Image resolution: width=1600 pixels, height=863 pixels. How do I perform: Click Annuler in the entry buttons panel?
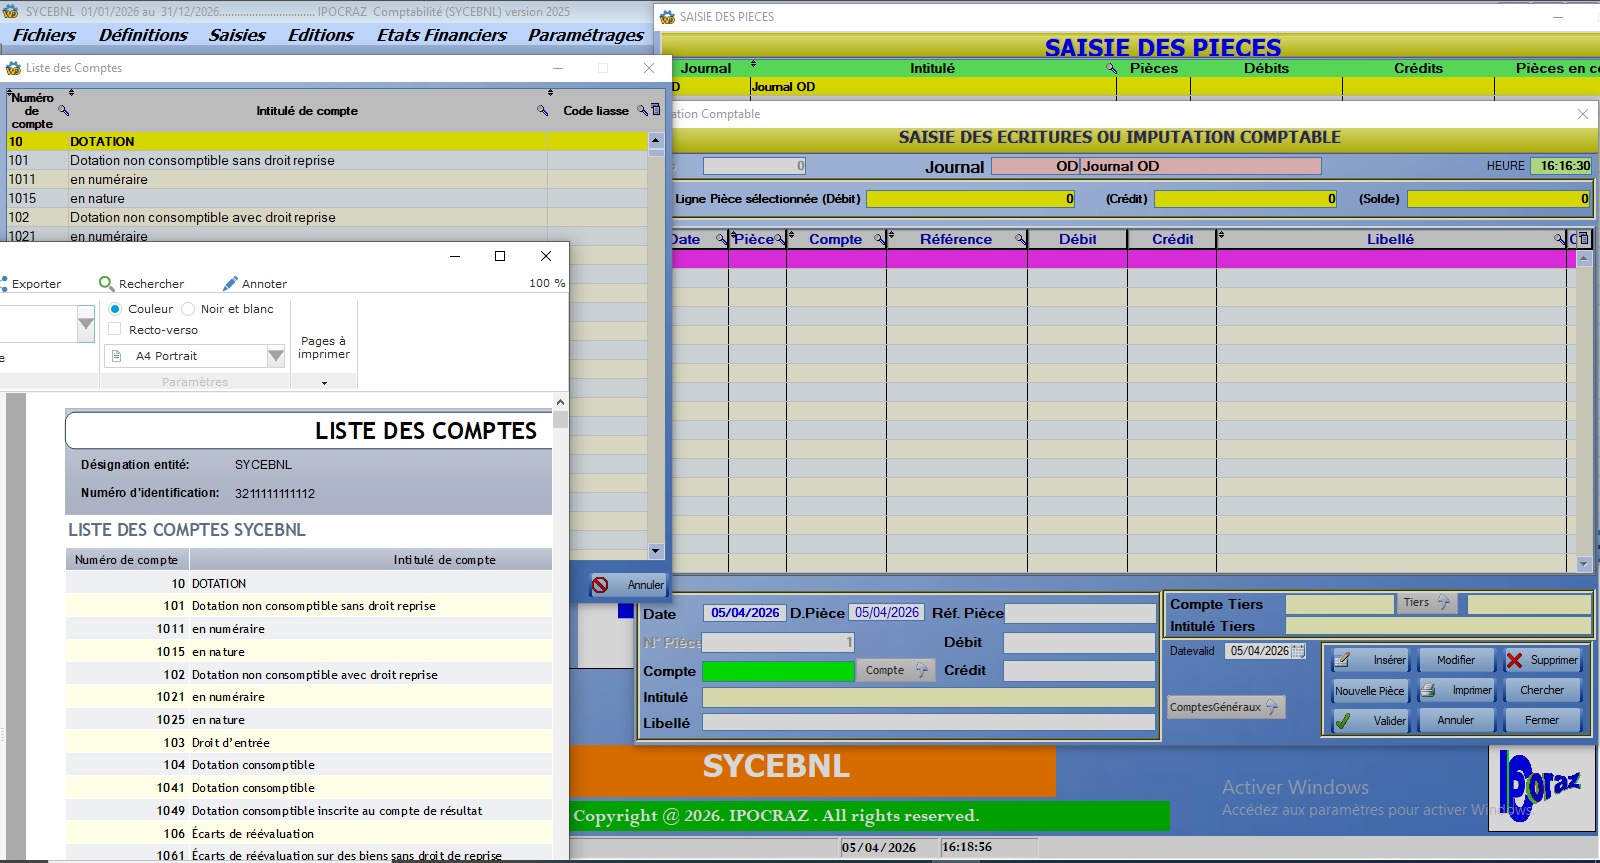[x=1456, y=720]
